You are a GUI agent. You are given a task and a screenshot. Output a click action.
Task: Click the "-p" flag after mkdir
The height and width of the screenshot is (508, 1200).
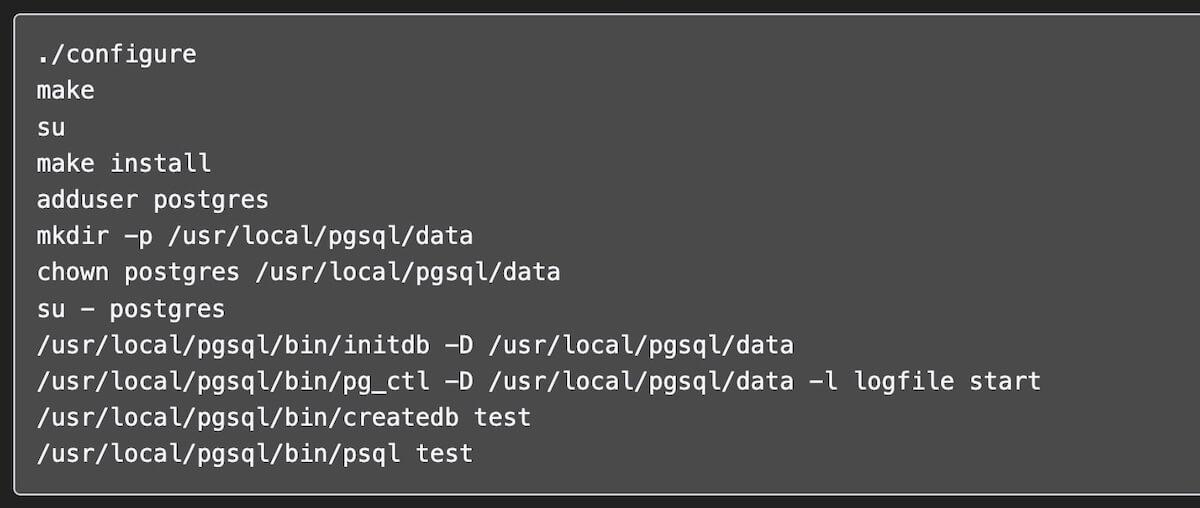point(138,236)
